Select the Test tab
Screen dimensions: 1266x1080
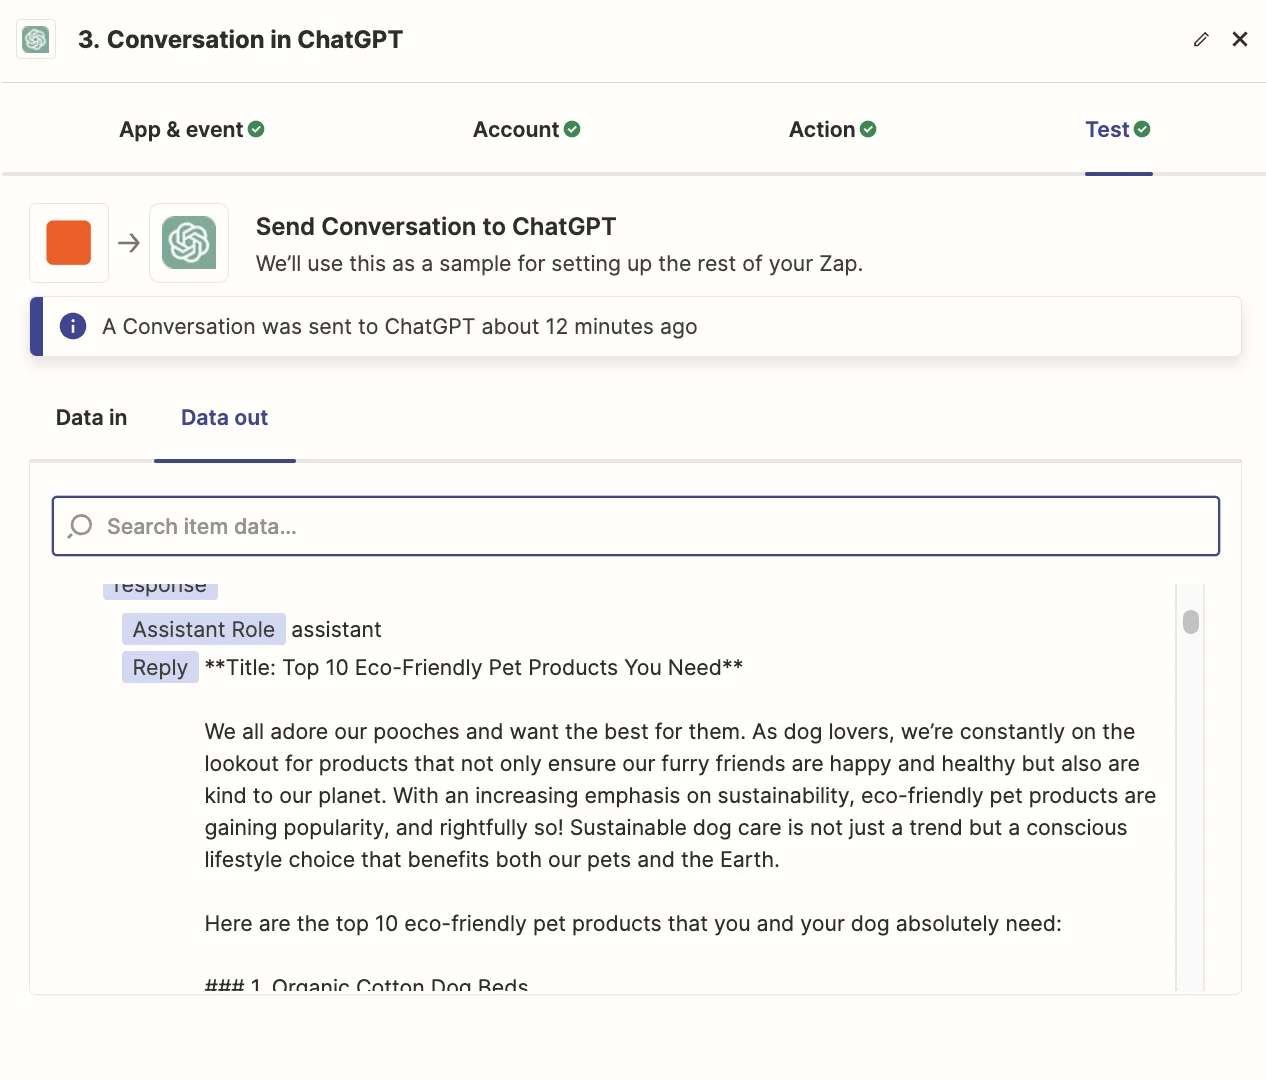click(1118, 130)
